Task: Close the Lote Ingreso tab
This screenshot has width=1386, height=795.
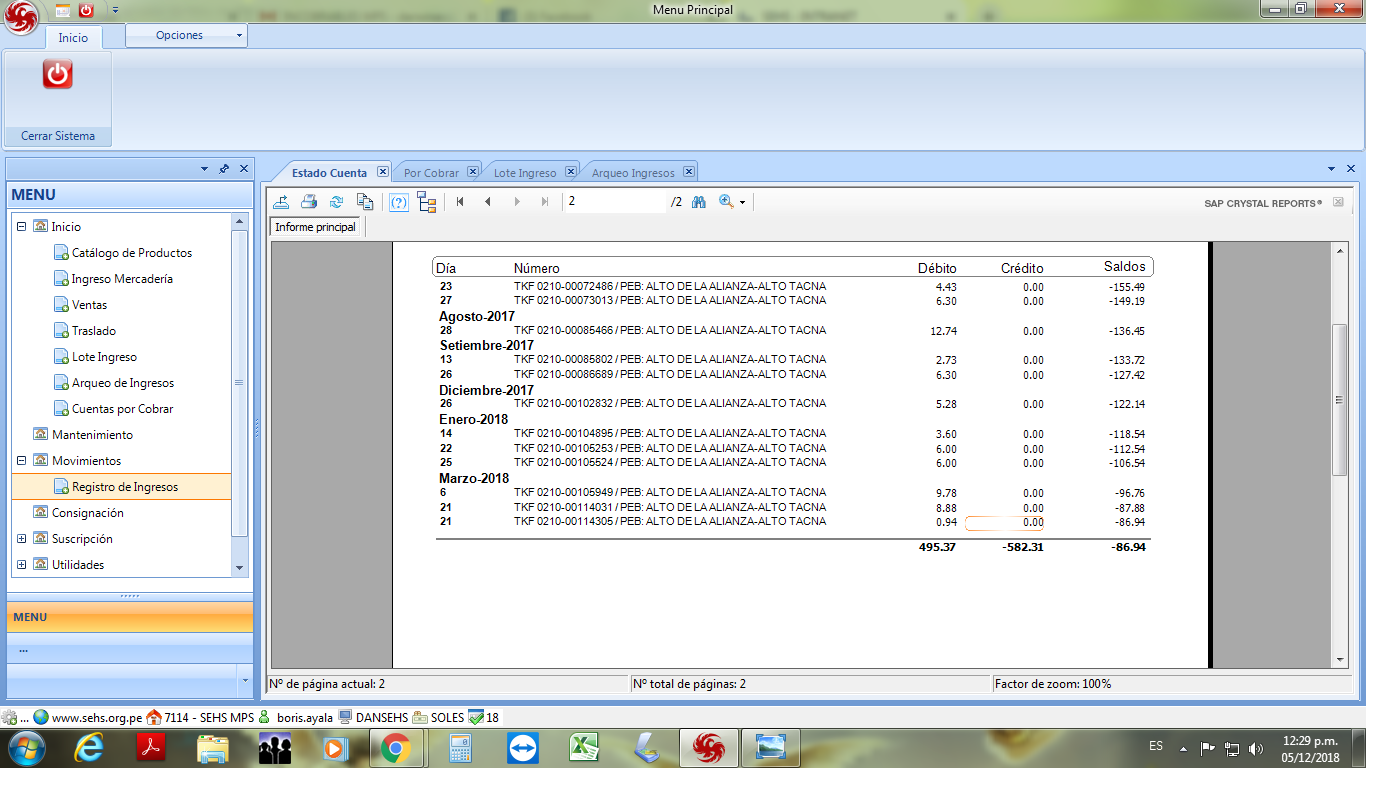Action: 571,172
